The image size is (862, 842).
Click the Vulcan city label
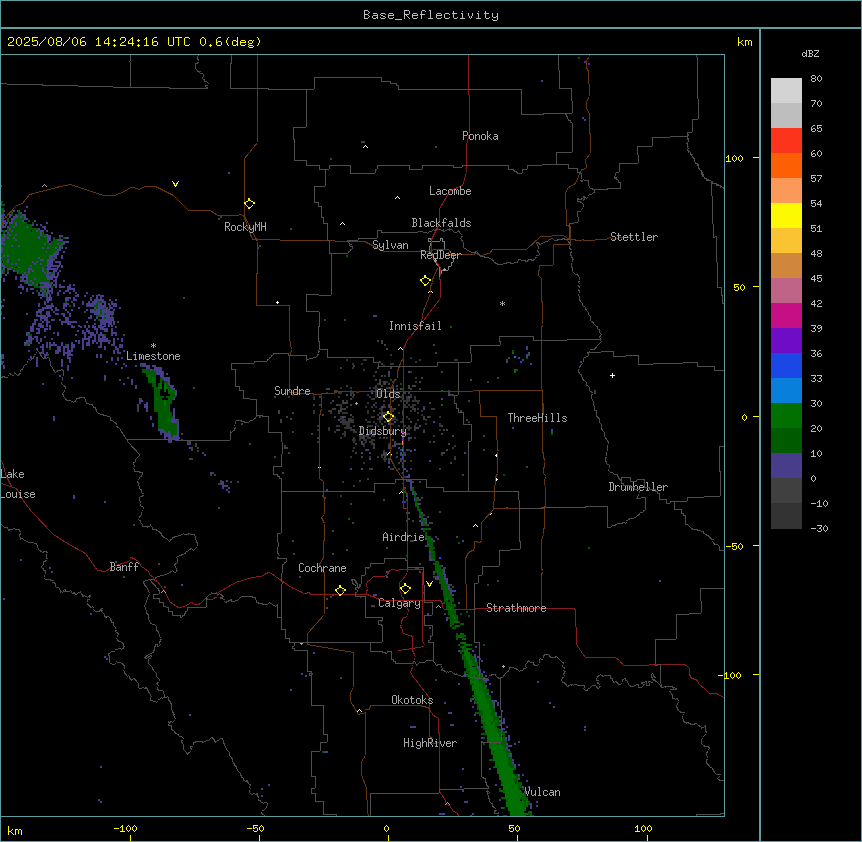coord(543,792)
